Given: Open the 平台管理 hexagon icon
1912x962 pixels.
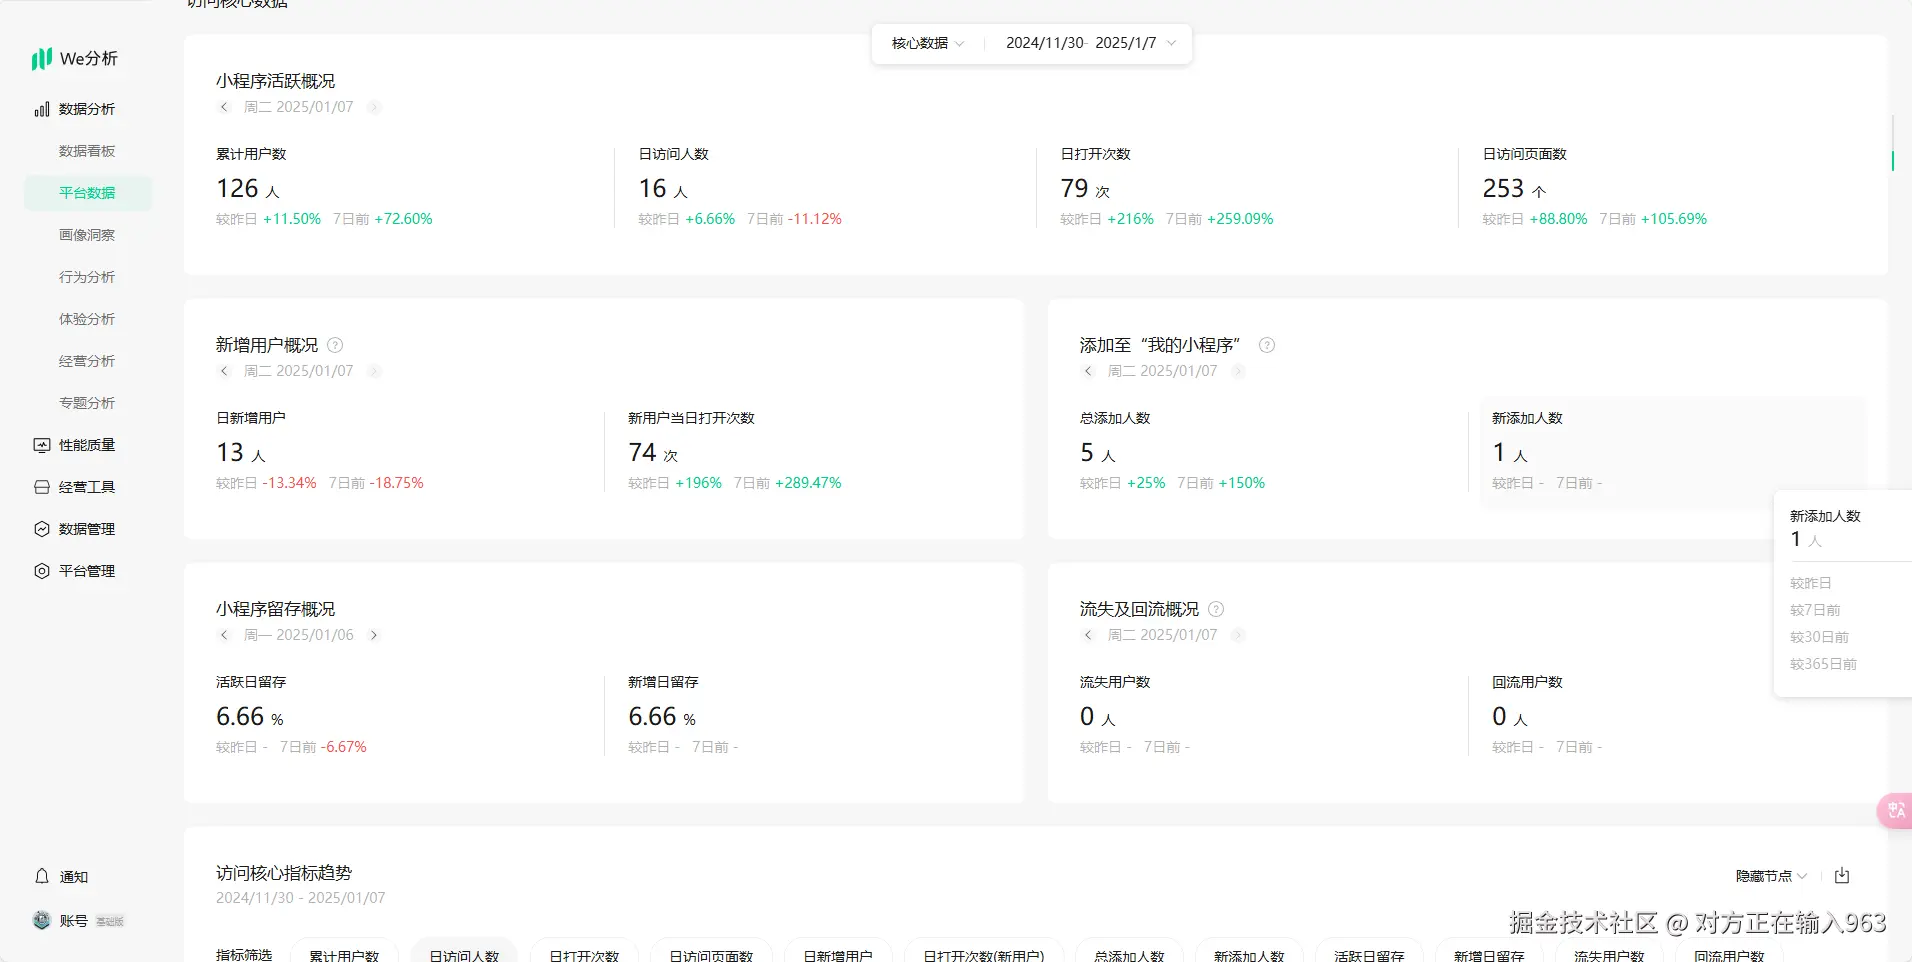Looking at the screenshot, I should point(42,571).
